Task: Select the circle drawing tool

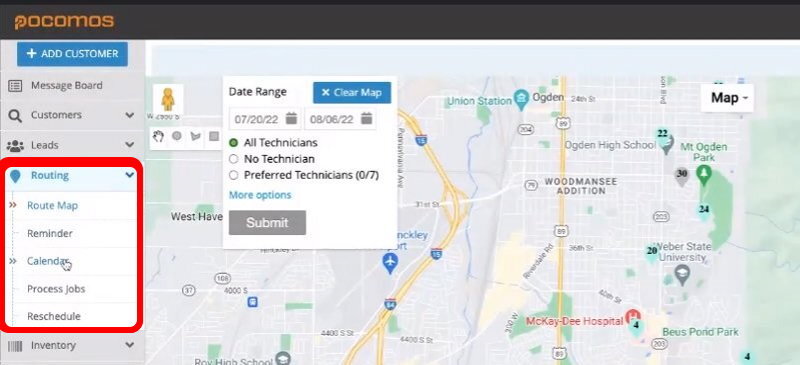Action: 177,136
